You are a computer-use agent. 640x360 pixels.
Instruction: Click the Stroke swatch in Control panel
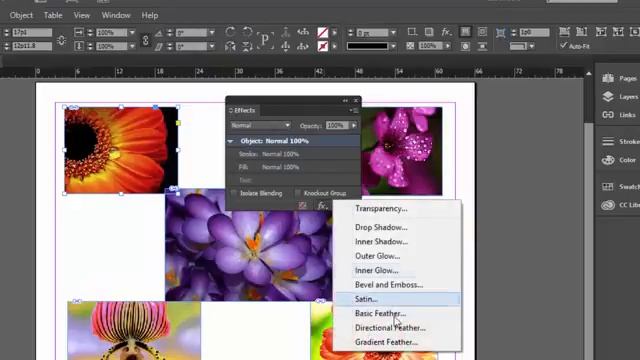tap(322, 47)
